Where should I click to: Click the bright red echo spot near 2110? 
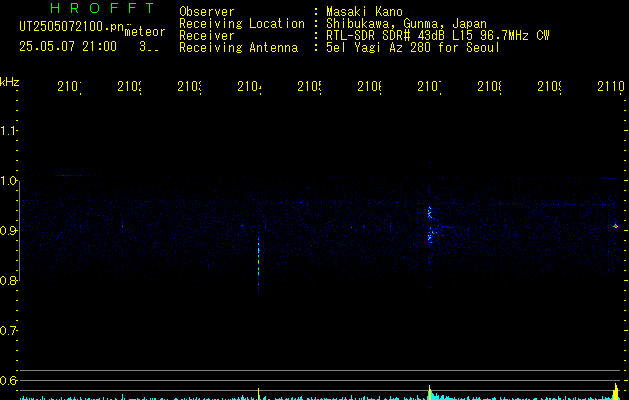tap(616, 226)
